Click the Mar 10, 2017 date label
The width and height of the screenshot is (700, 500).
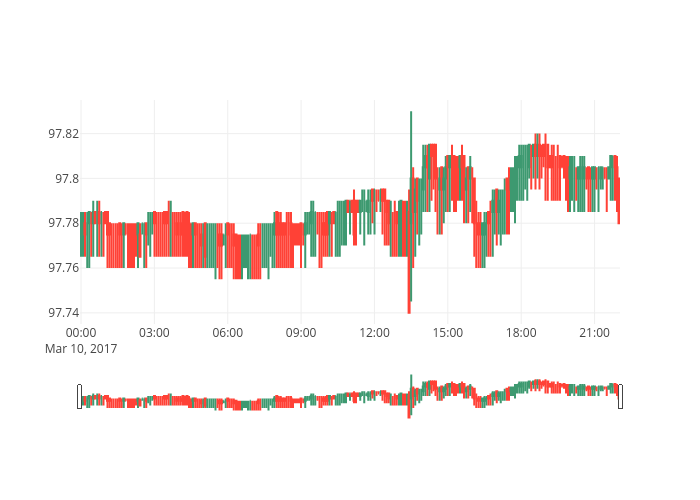(x=81, y=348)
